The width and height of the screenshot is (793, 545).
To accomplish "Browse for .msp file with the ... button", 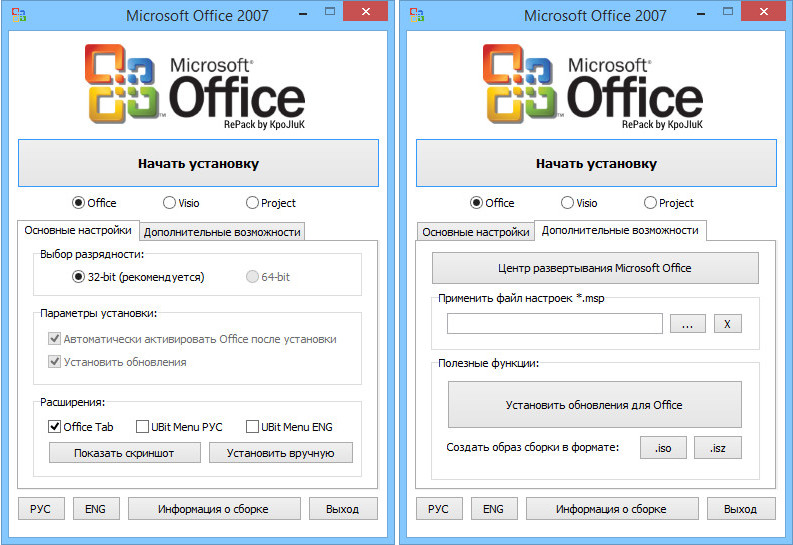I will click(x=687, y=324).
